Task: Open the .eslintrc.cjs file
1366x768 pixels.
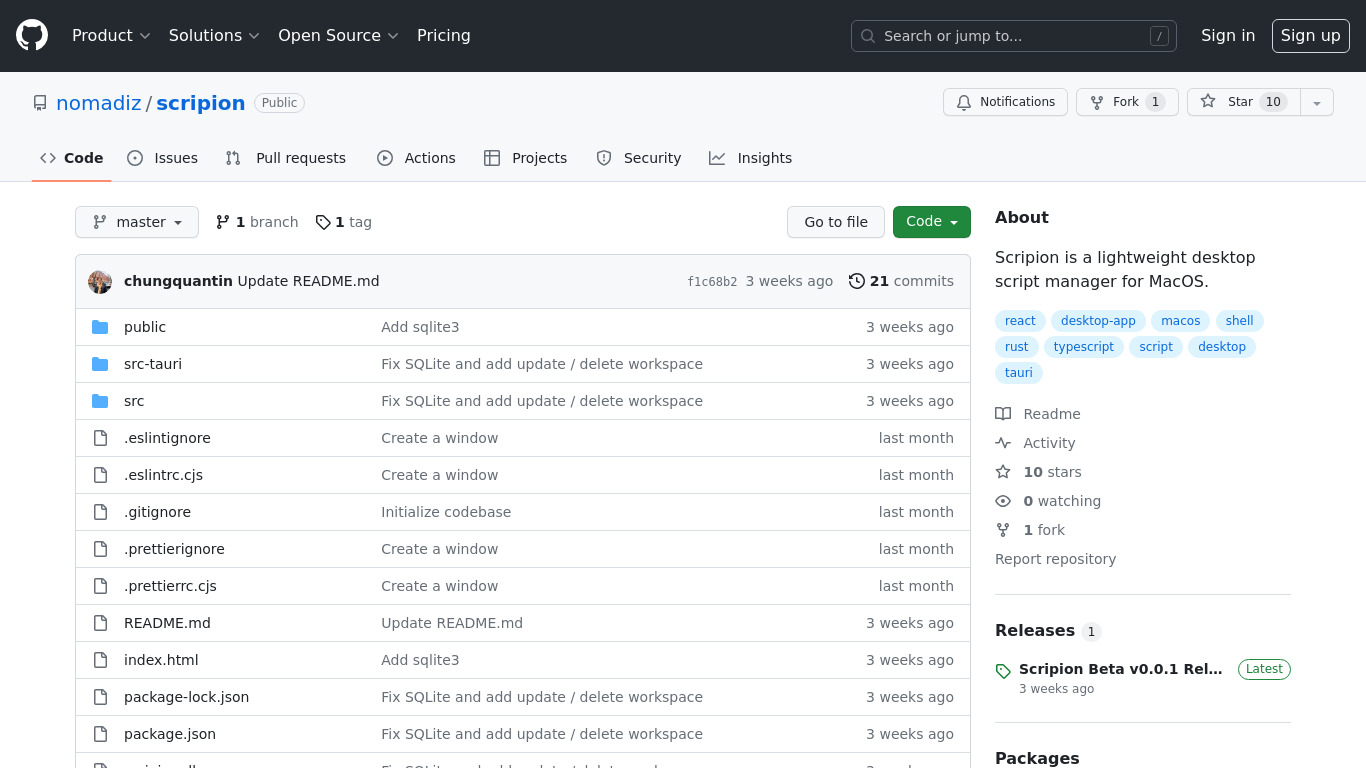Action: (x=163, y=475)
